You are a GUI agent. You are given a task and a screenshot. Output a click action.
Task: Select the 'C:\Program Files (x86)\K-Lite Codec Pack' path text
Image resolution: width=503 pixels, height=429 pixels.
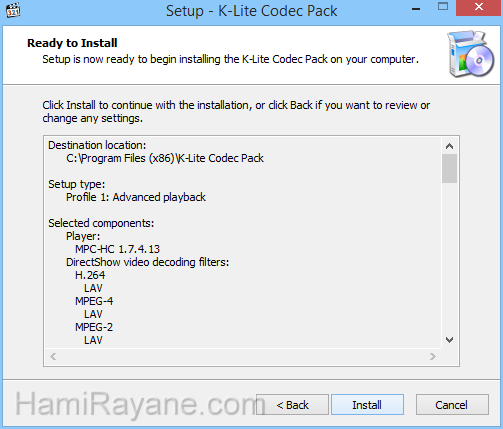[165, 158]
